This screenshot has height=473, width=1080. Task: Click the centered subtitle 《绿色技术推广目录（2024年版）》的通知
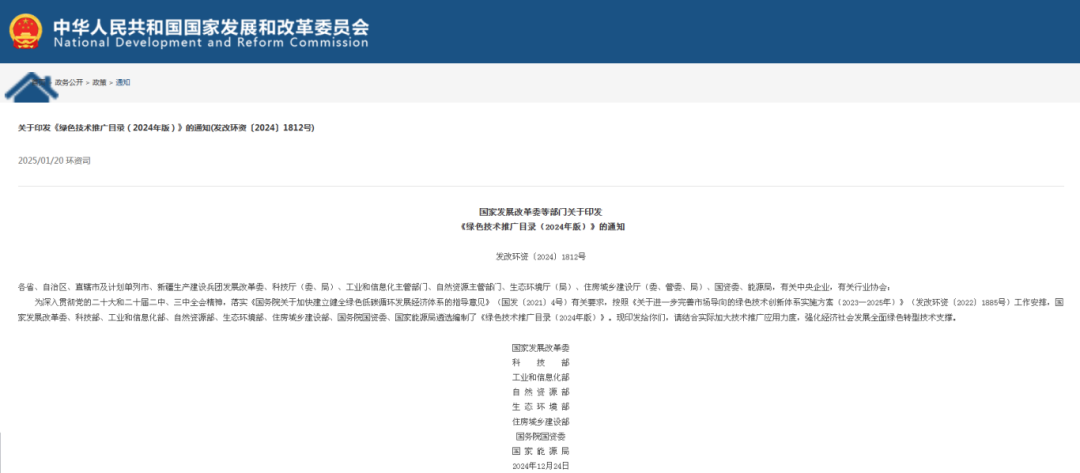coord(540,227)
